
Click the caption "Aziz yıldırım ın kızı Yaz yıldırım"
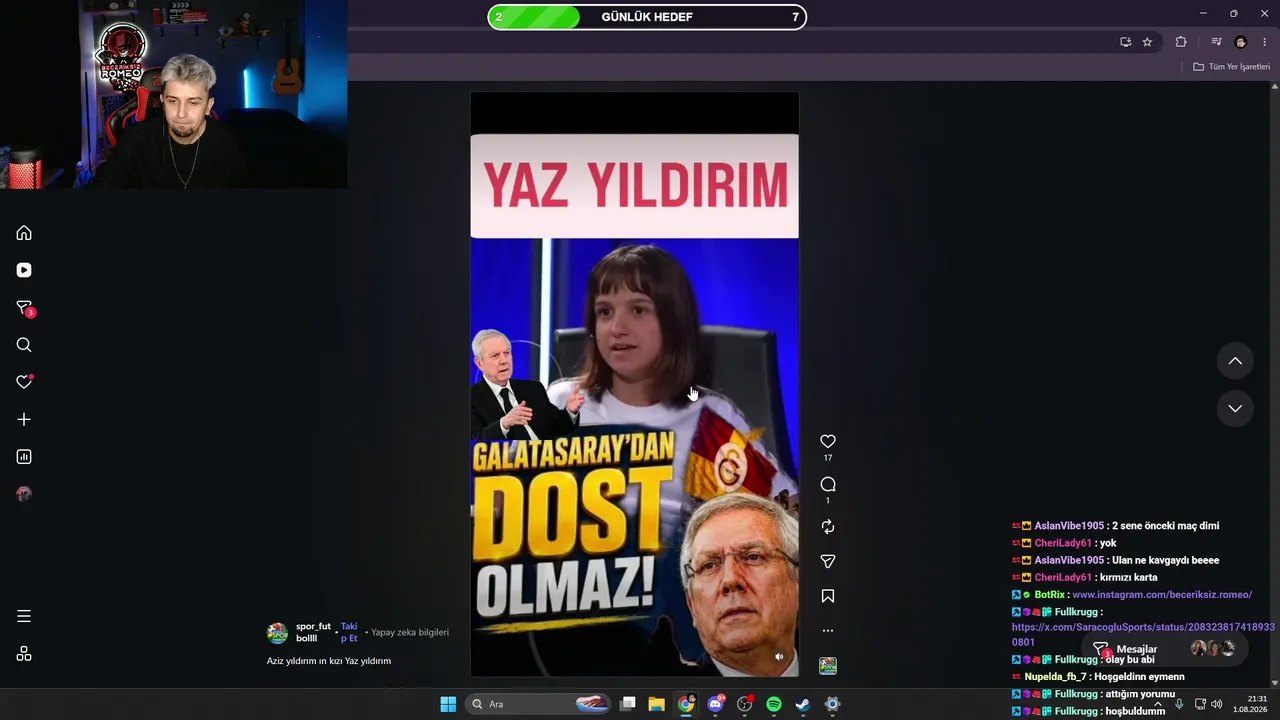pyautogui.click(x=329, y=661)
